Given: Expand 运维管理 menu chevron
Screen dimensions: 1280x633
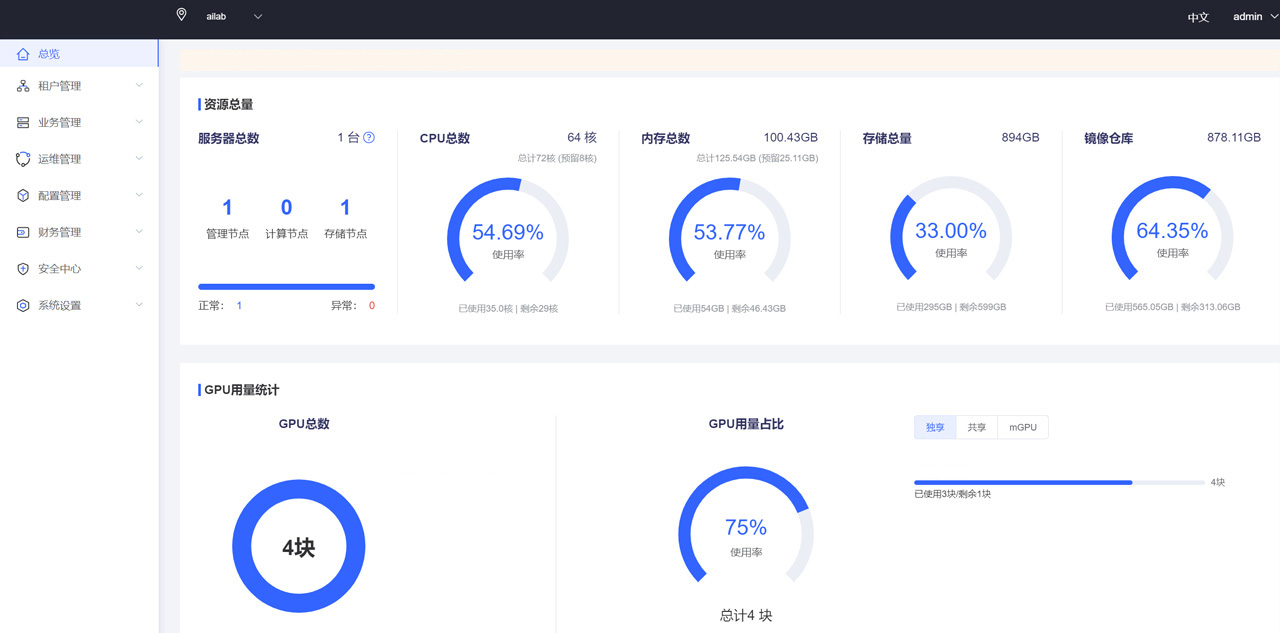Looking at the screenshot, I should pyautogui.click(x=139, y=158).
